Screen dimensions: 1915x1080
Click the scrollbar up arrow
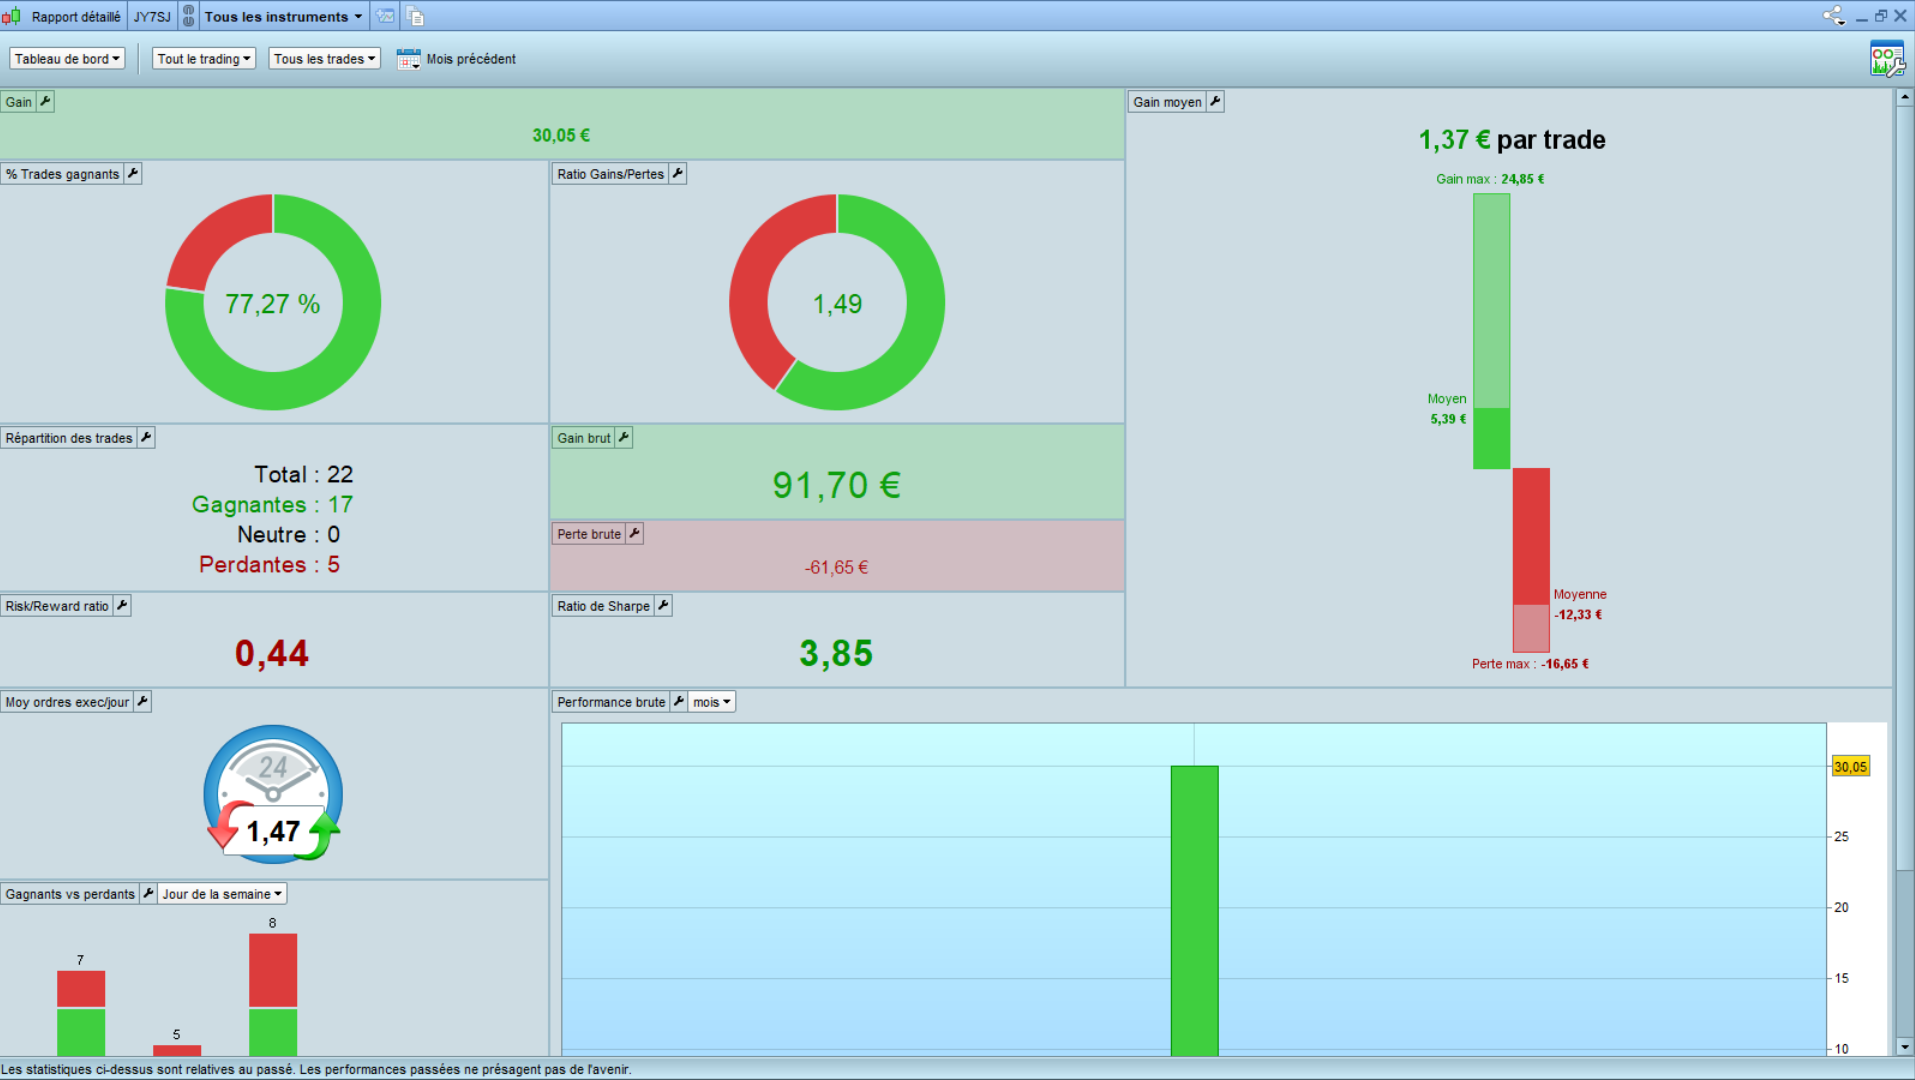coord(1904,97)
